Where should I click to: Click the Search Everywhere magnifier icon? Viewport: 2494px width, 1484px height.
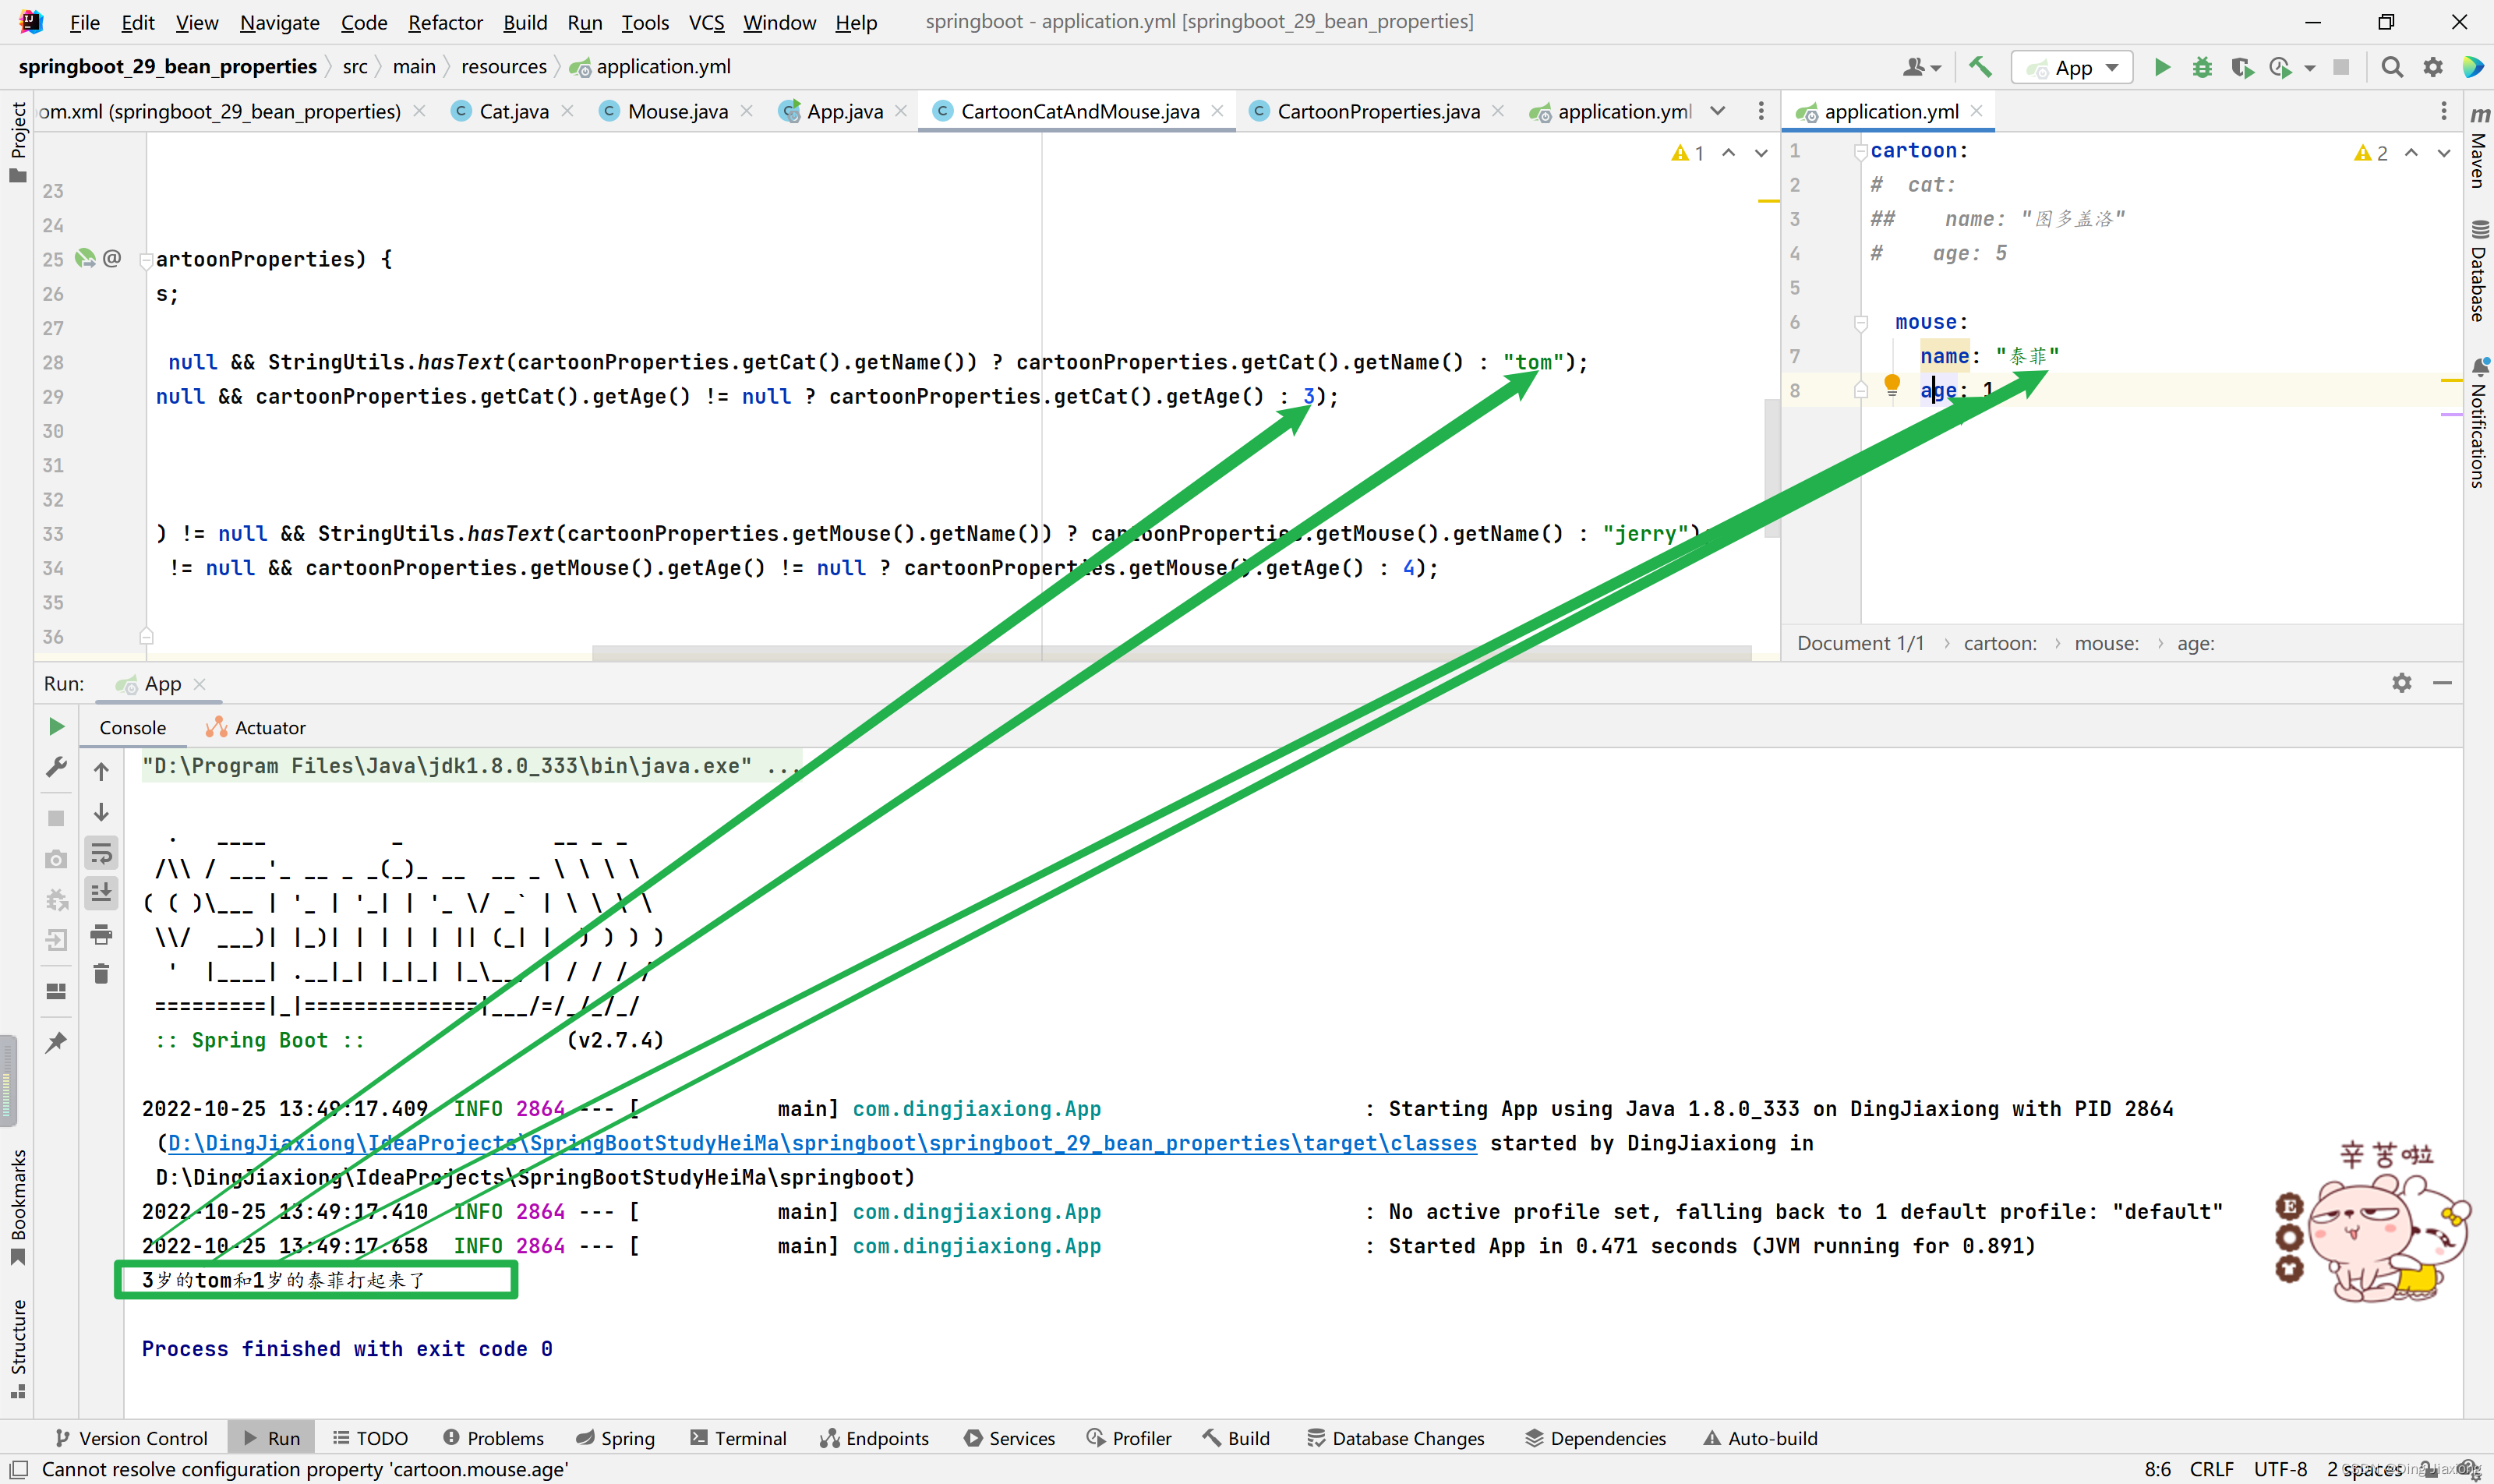pos(2391,67)
